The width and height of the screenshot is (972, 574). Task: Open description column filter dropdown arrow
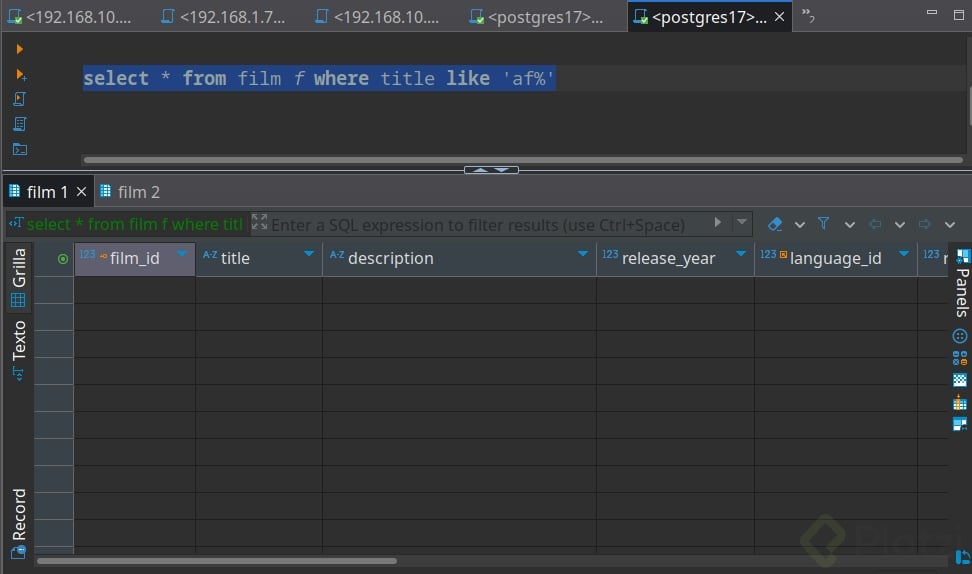point(583,254)
